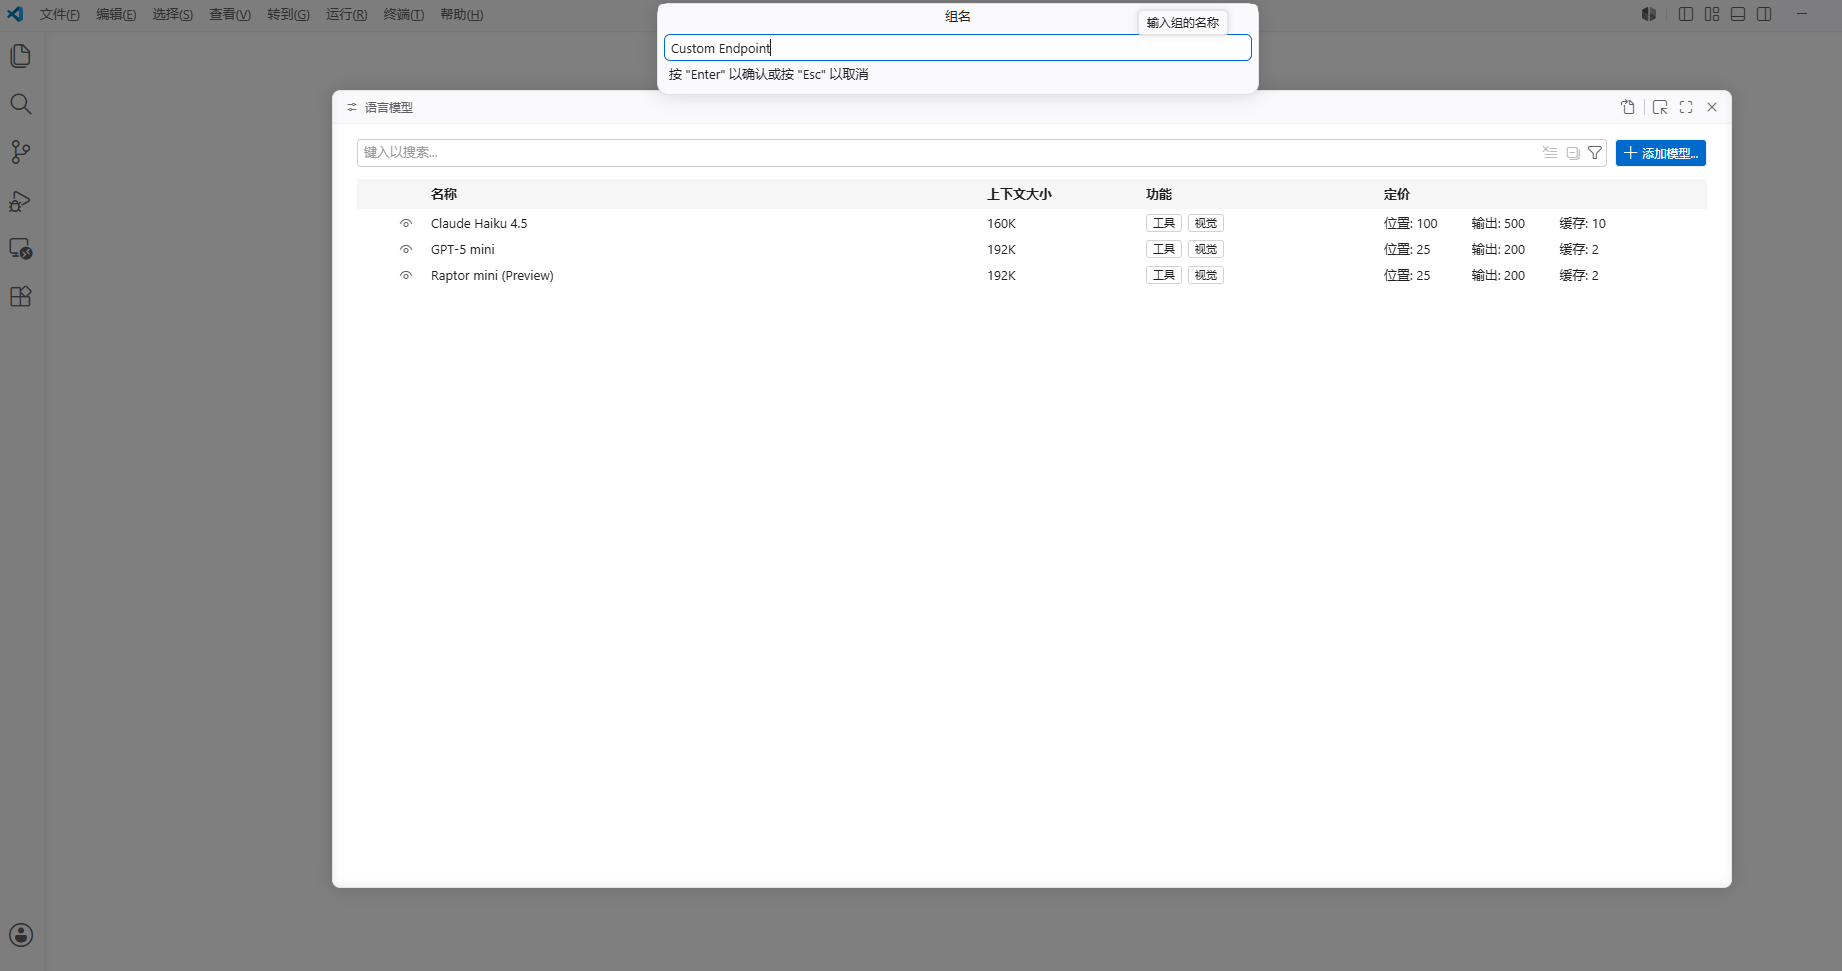Toggle secondary sidebar layout icon
Viewport: 1842px width, 971px height.
click(1764, 14)
